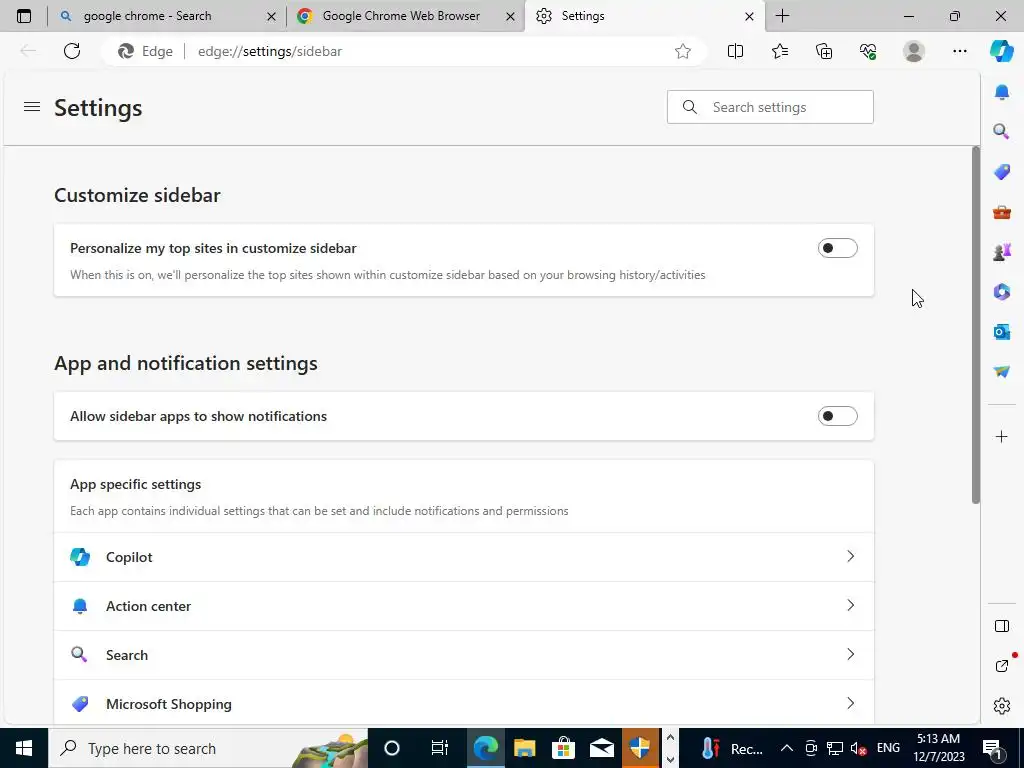The height and width of the screenshot is (768, 1024).
Task: Open the Windows Start button
Action: coord(24,748)
